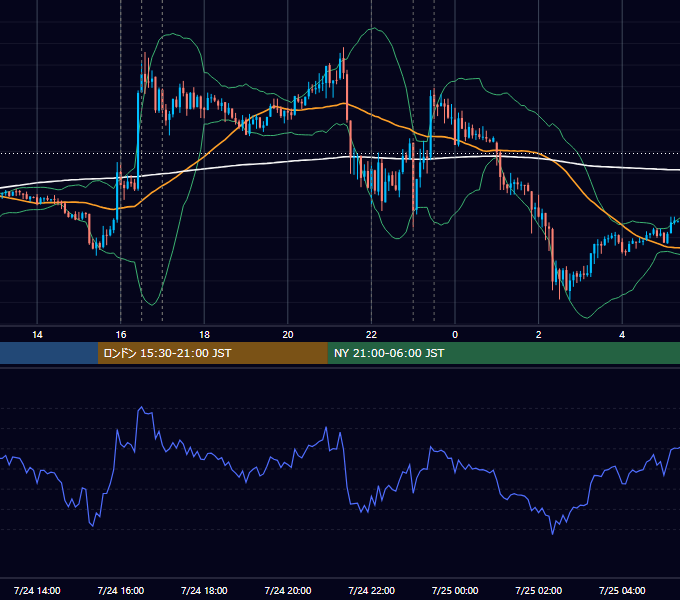Click the 2 hour axis label
Image resolution: width=680 pixels, height=600 pixels.
pos(539,335)
